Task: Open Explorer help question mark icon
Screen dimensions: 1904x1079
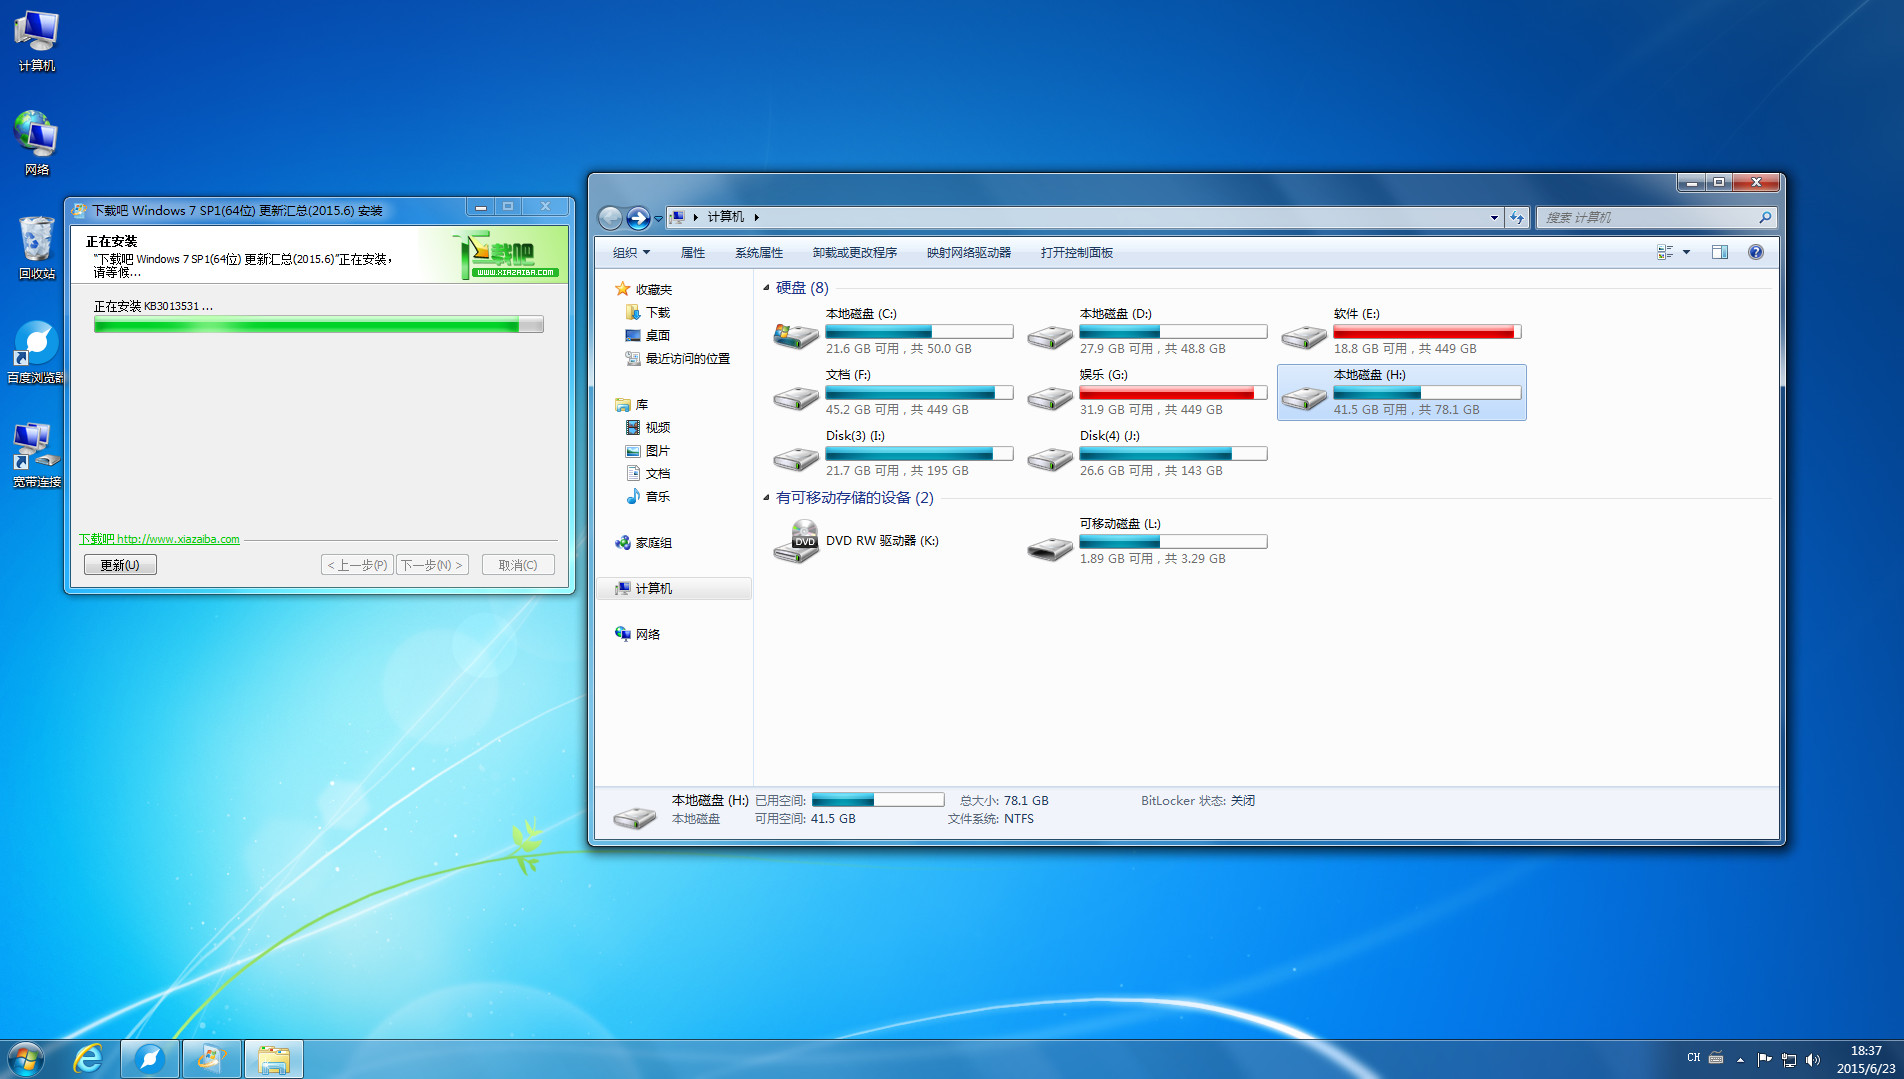Action: [1755, 252]
